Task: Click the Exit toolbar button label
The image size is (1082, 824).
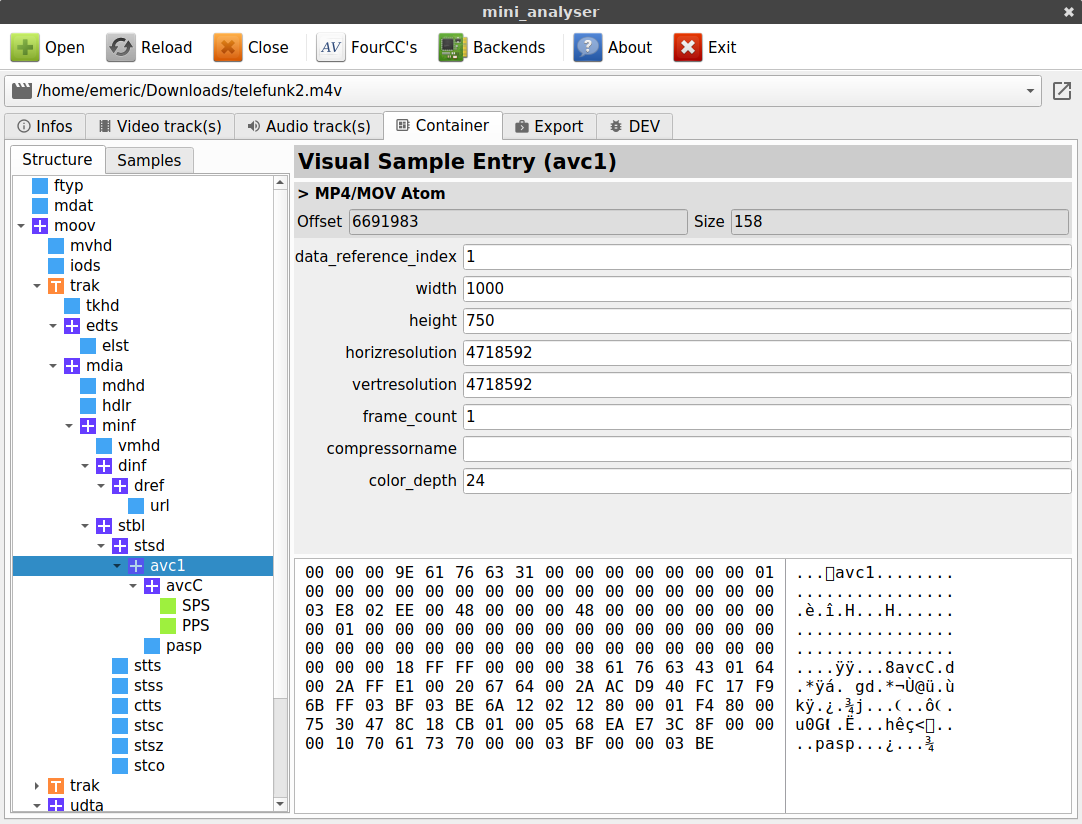Action: [x=722, y=48]
